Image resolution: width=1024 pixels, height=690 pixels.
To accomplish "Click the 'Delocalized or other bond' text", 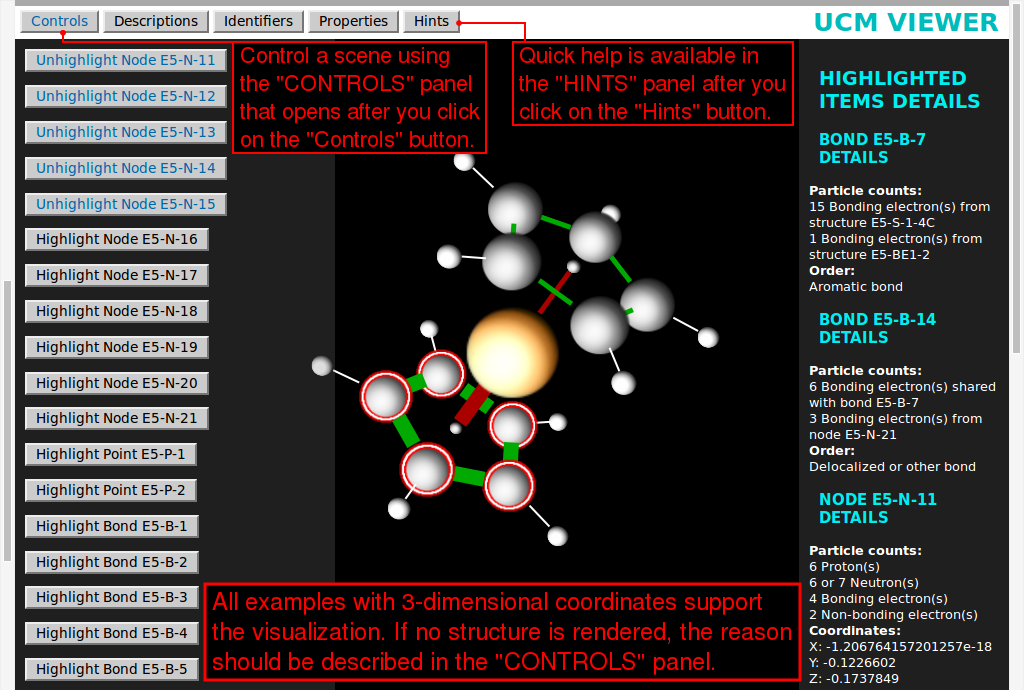I will (892, 467).
